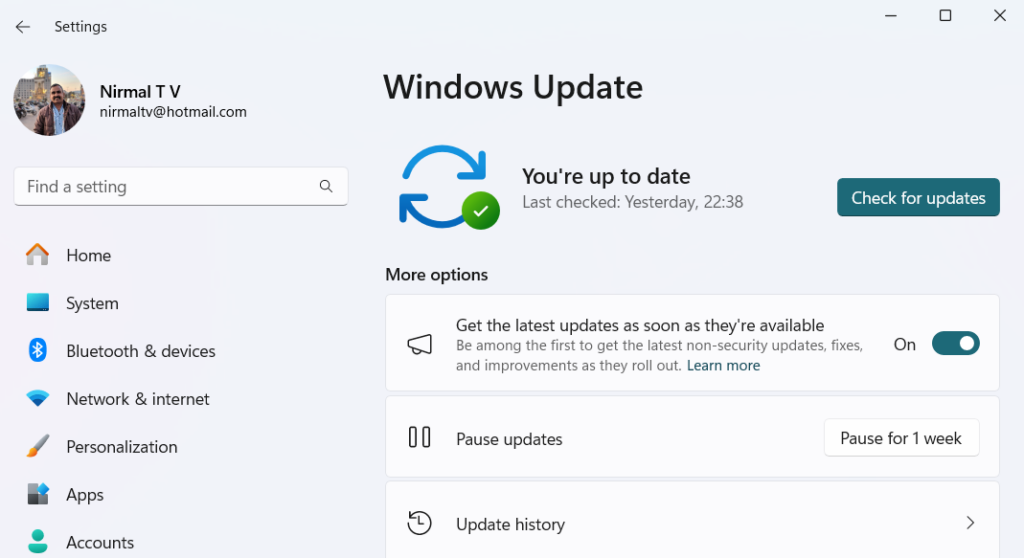Click the You're up to date status text
Viewport: 1024px width, 558px height.
click(606, 176)
